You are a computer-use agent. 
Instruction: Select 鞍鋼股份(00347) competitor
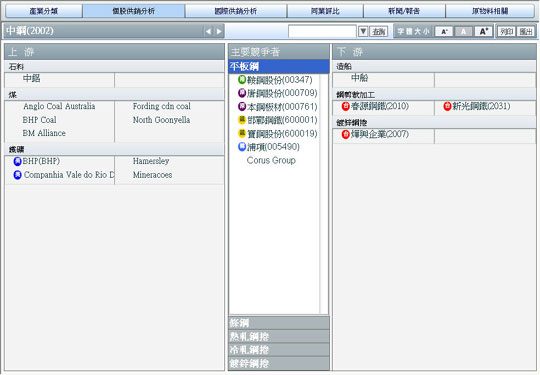[280, 80]
